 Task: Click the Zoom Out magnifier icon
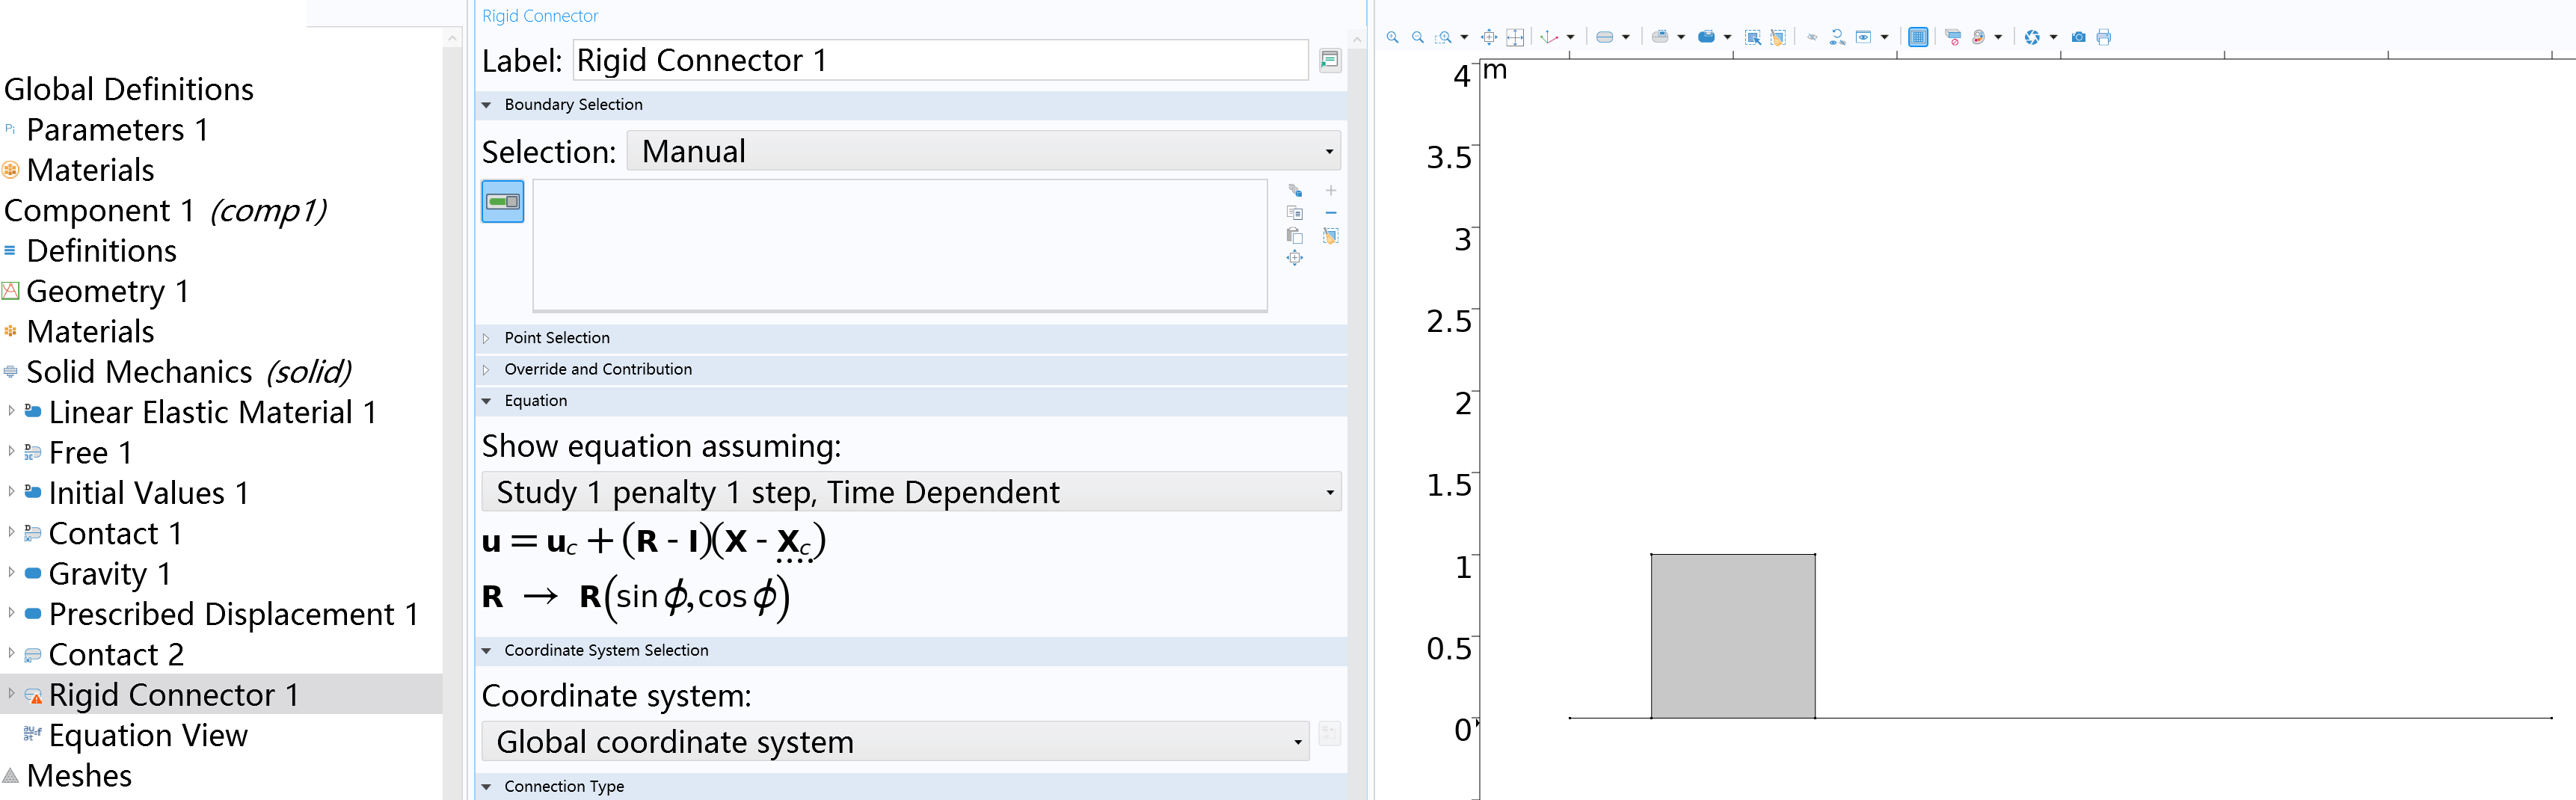point(1417,37)
